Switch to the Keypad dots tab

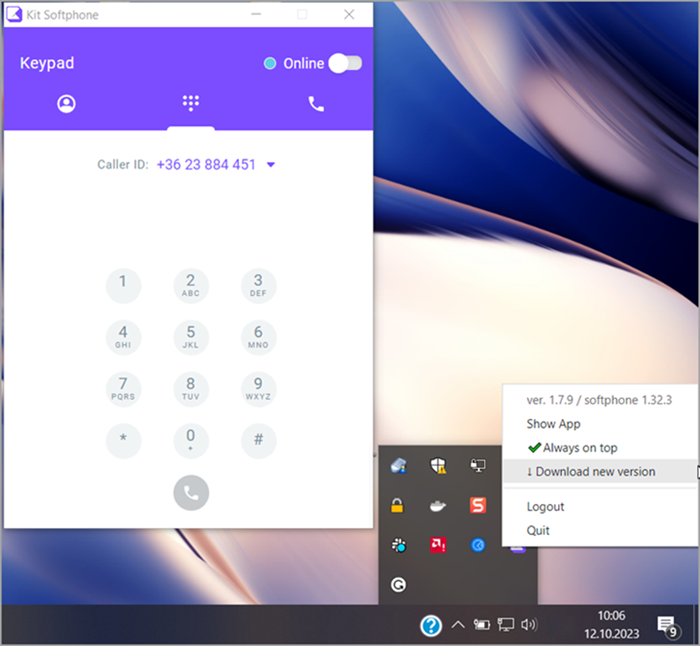click(191, 103)
